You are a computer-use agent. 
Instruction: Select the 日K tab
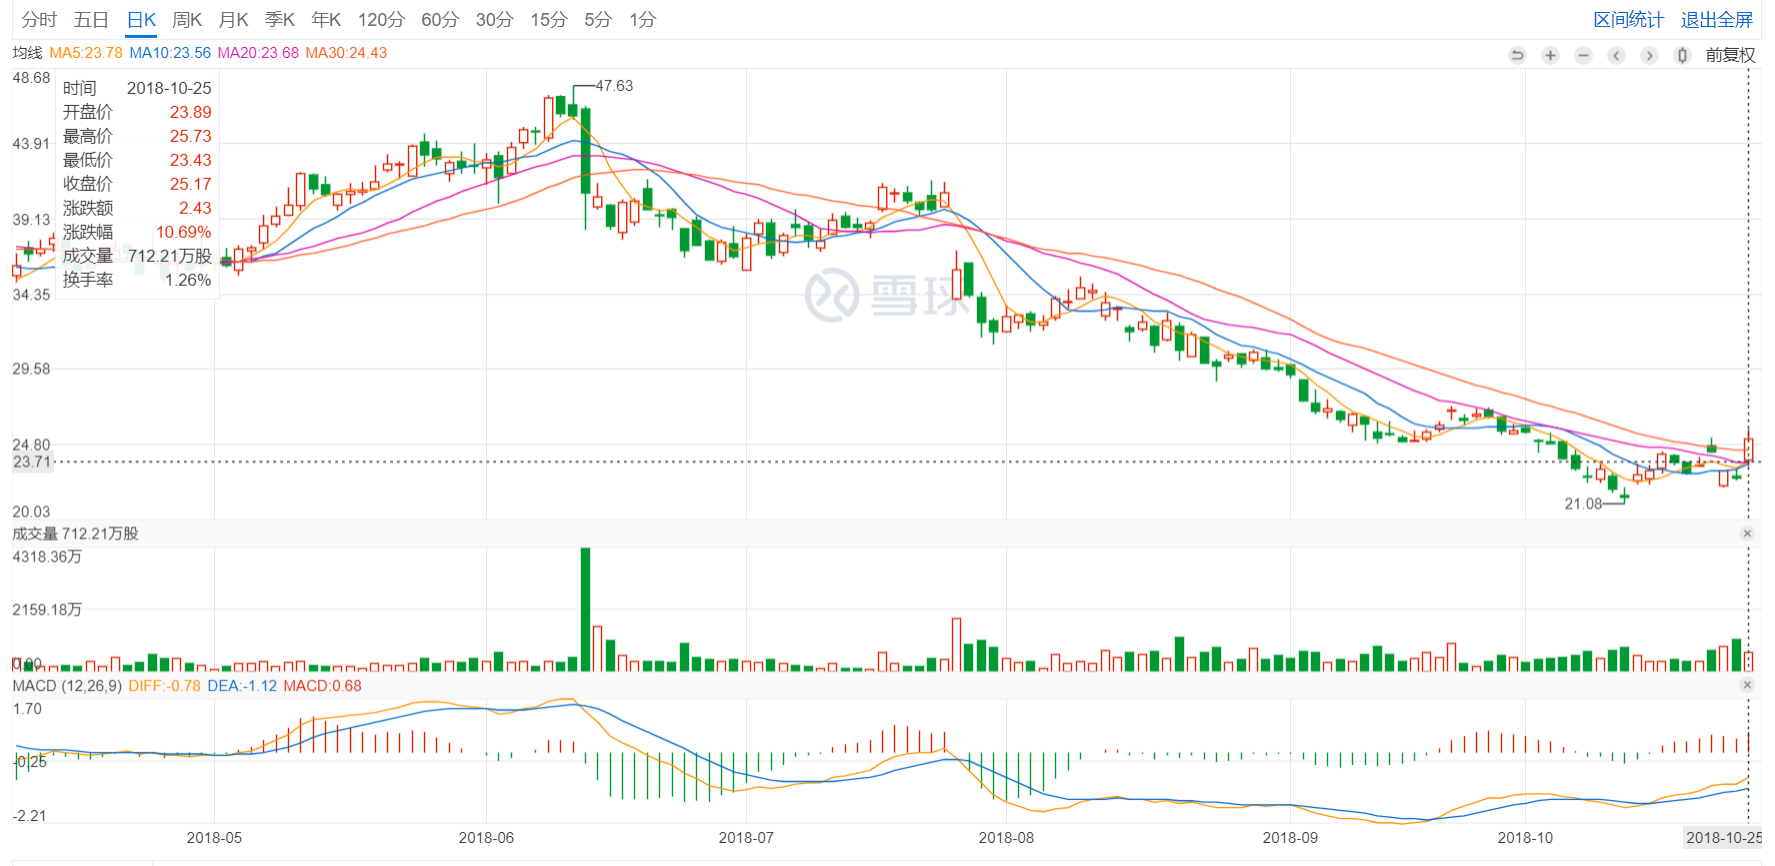(x=141, y=20)
